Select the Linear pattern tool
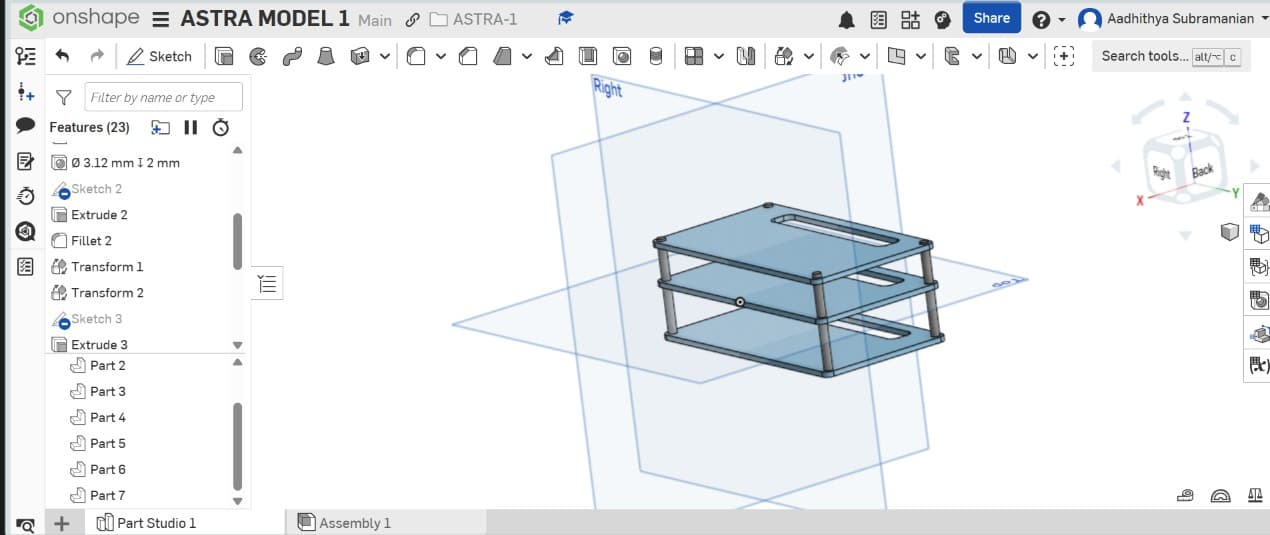The image size is (1270, 535). click(x=694, y=56)
